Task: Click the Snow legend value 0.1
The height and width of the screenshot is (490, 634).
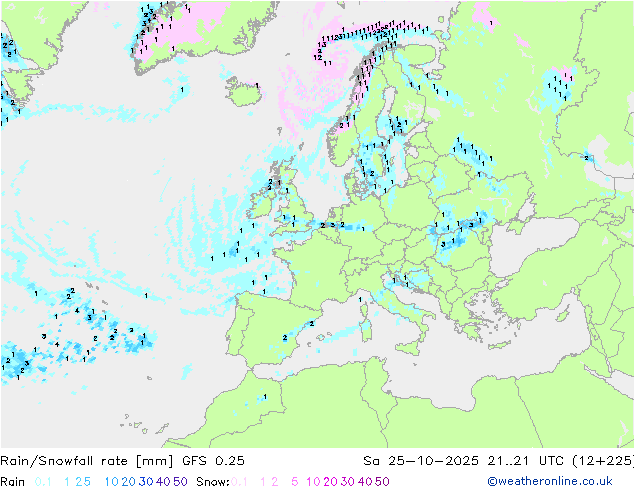Action: click(239, 482)
